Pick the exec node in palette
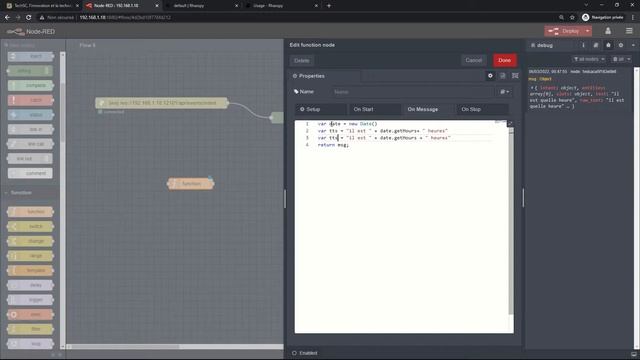Screen dimensions: 640x360 [30, 315]
